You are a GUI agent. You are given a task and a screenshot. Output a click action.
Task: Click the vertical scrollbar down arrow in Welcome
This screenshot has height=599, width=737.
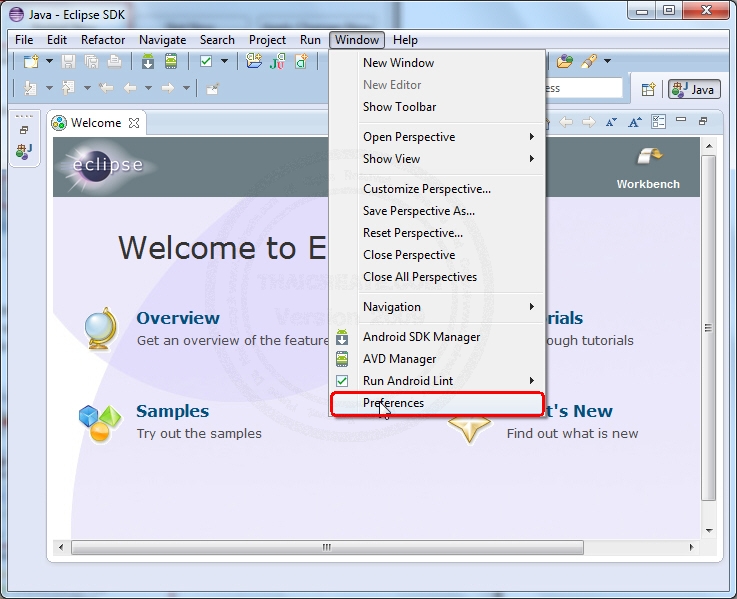click(x=709, y=531)
